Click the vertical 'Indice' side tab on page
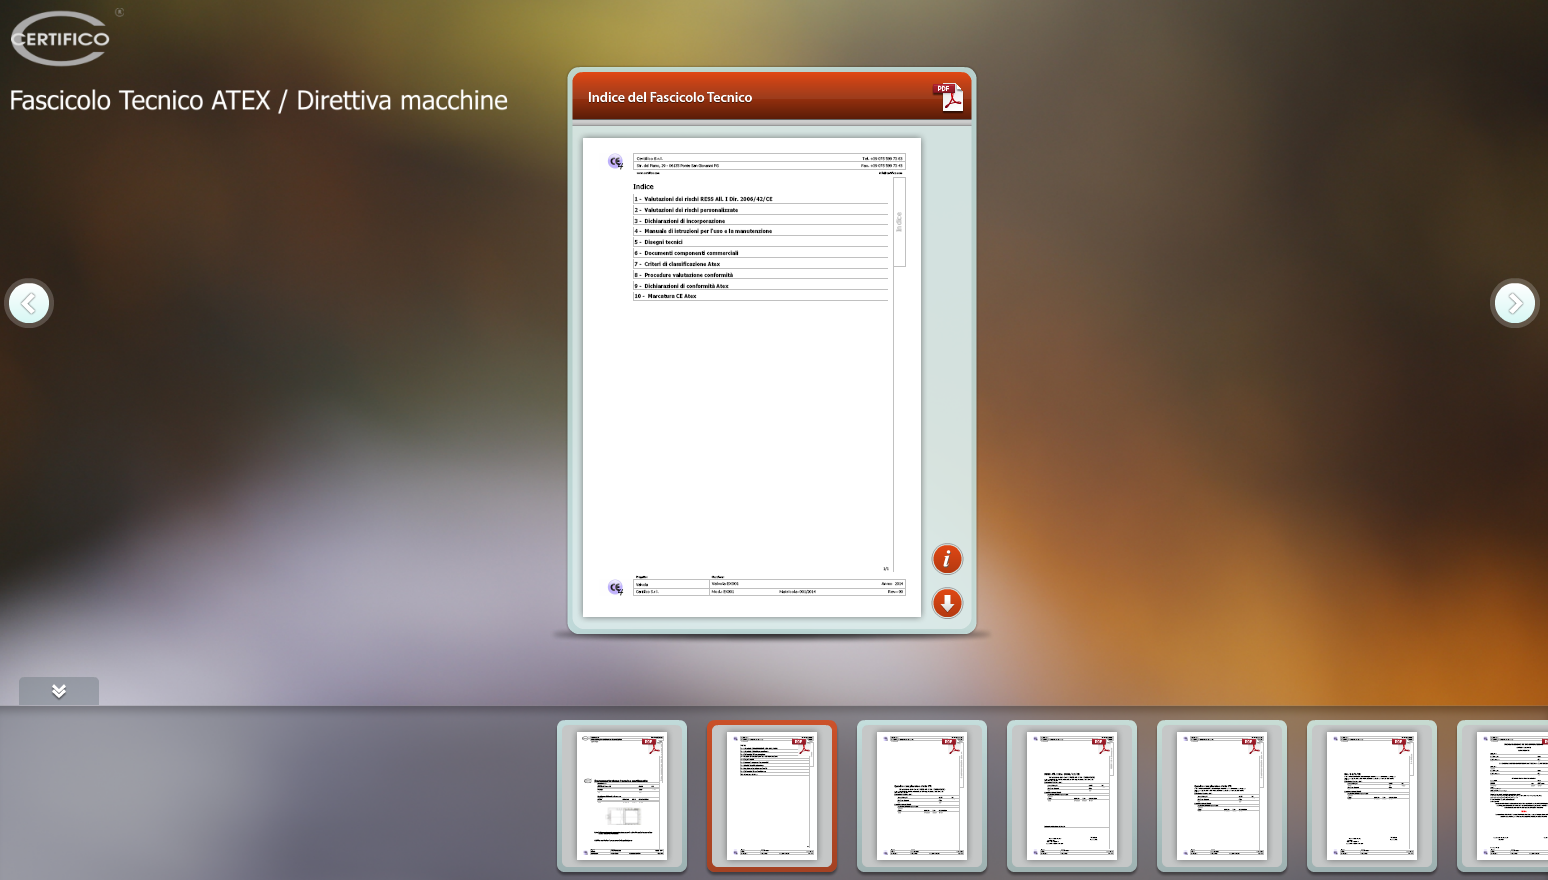 [x=899, y=221]
